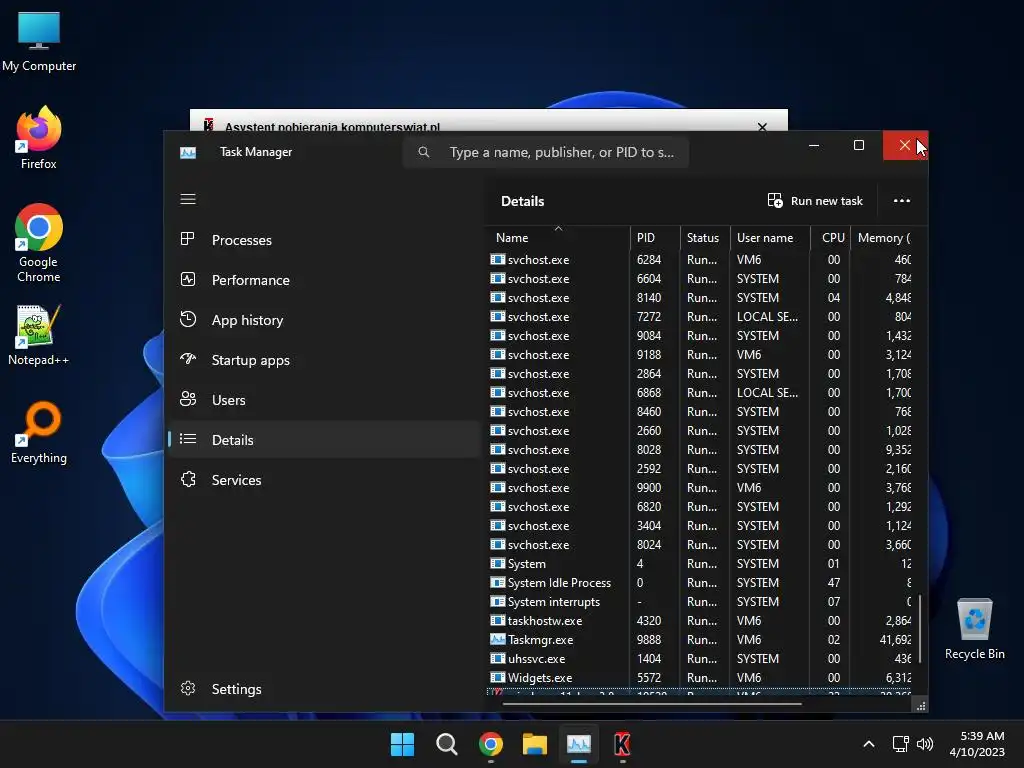
Task: Open the Google Chrome desktop shortcut
Action: pyautogui.click(x=39, y=243)
